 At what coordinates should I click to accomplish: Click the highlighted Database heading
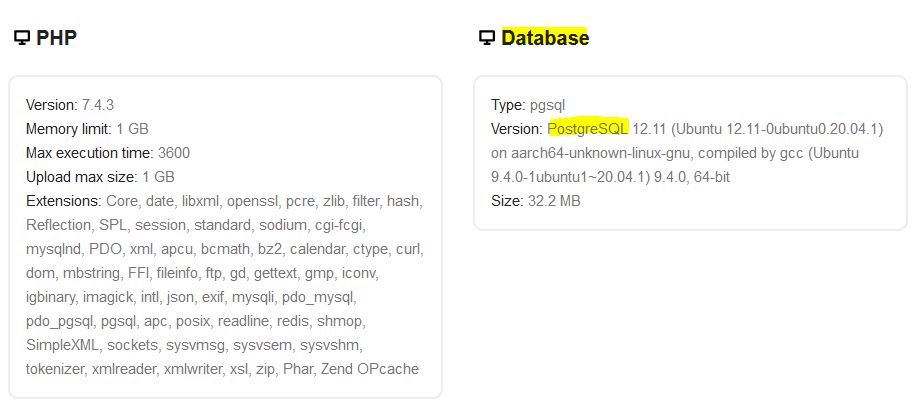tap(545, 38)
